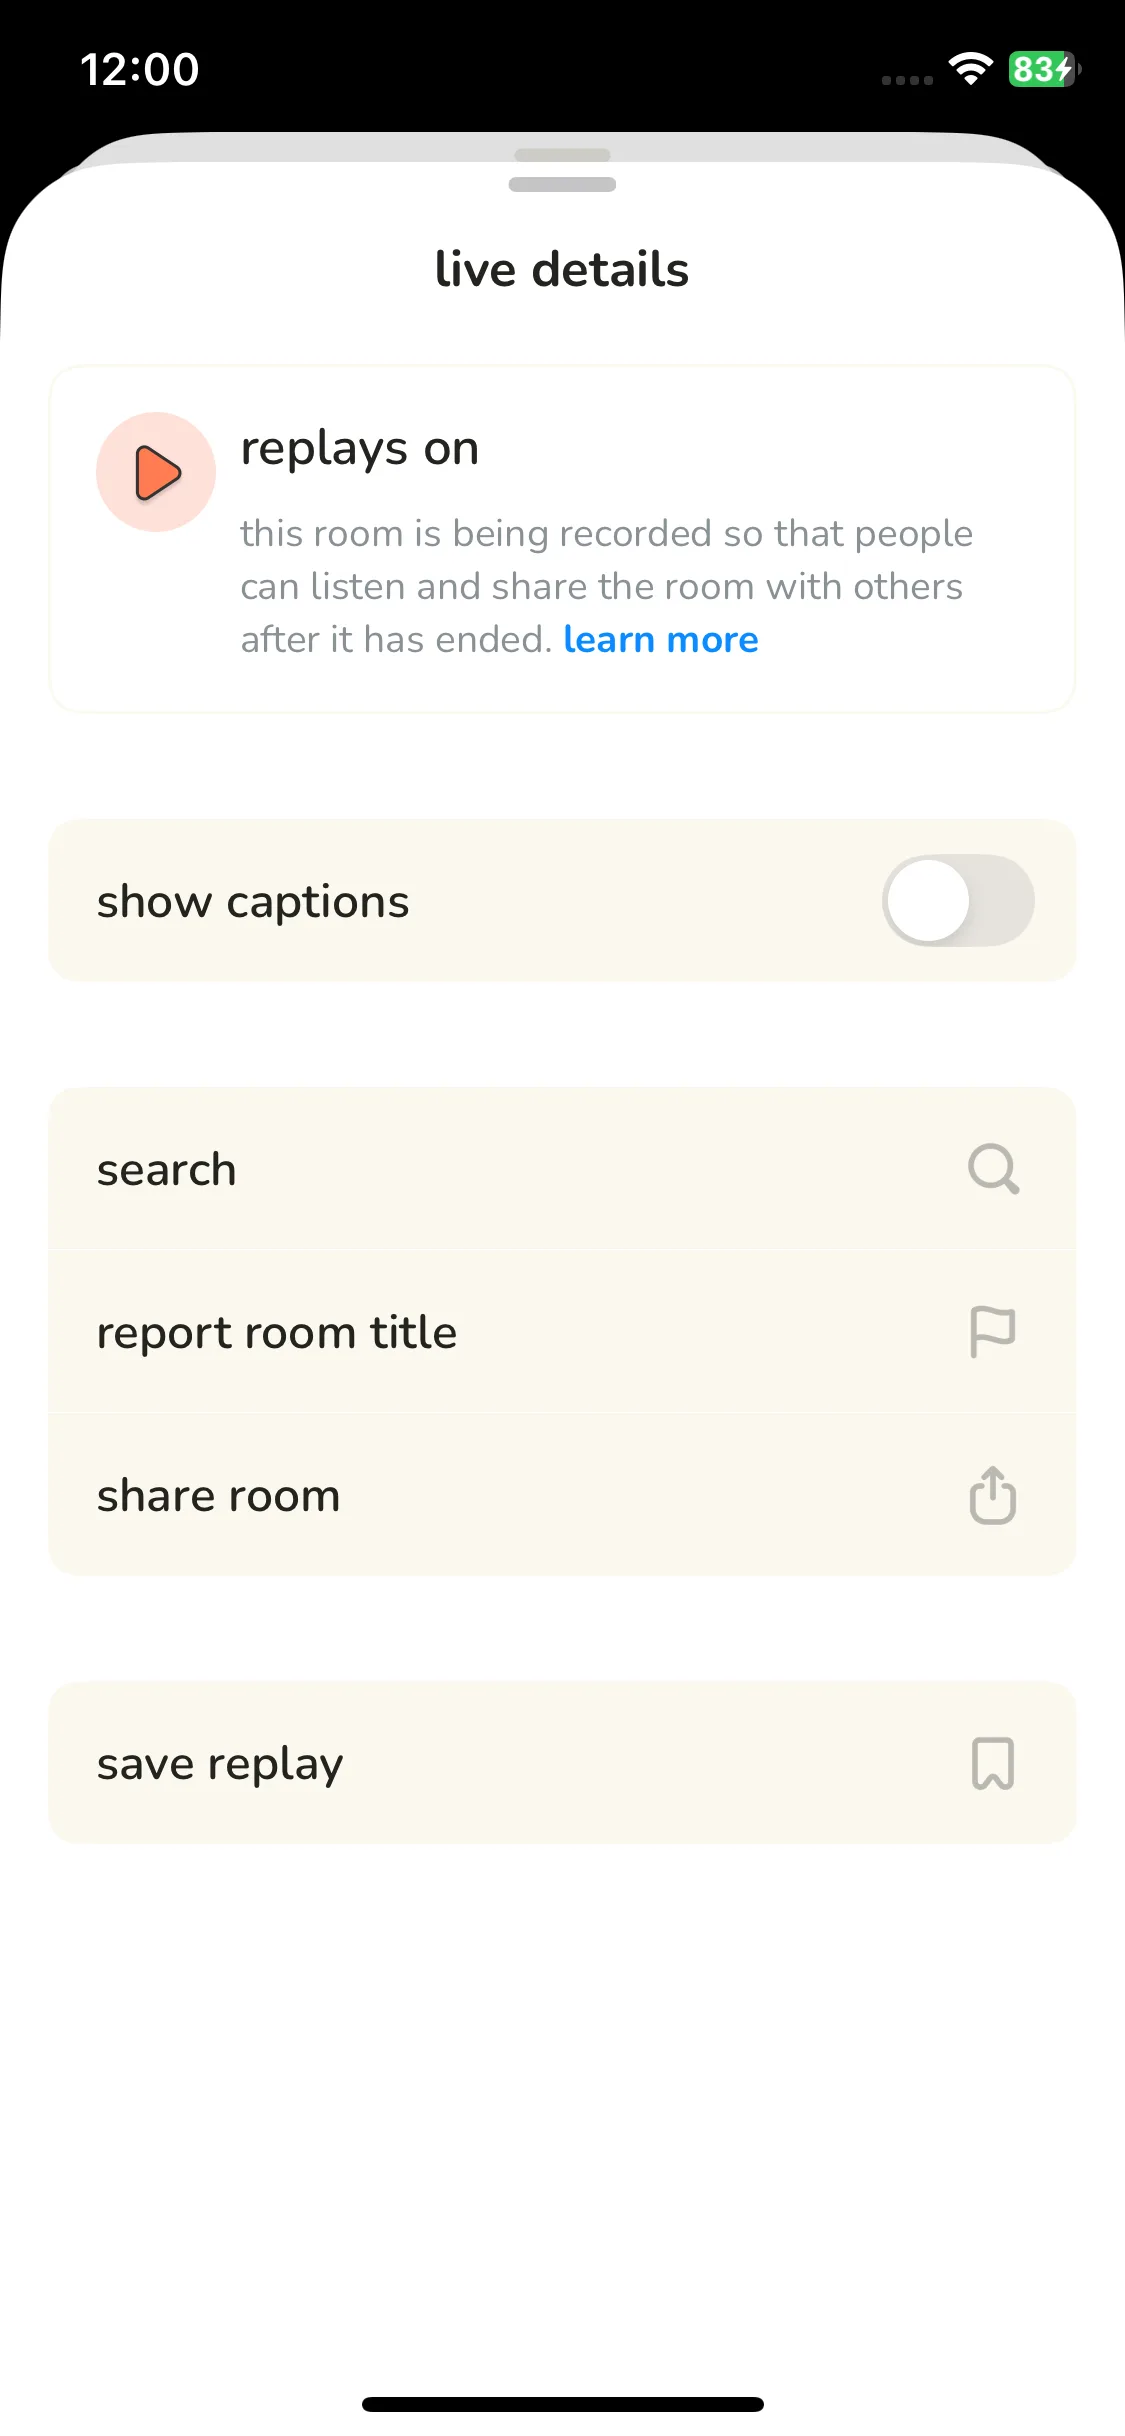This screenshot has width=1125, height=2436.
Task: Tap the cellular signal dots
Action: coord(907,80)
